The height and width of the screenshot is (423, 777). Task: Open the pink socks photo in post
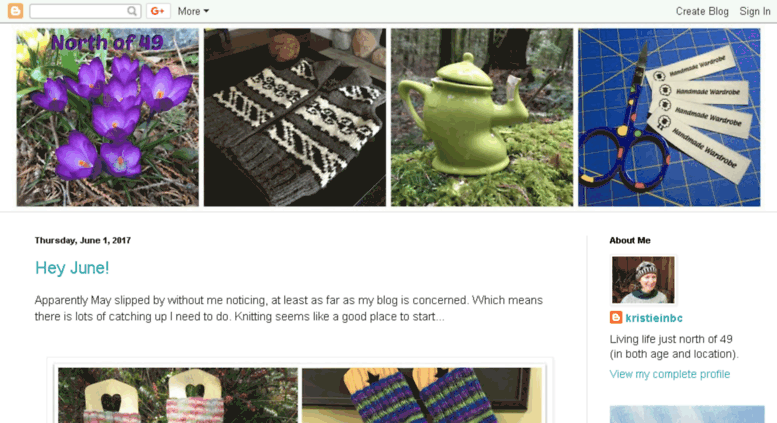pyautogui.click(x=178, y=395)
